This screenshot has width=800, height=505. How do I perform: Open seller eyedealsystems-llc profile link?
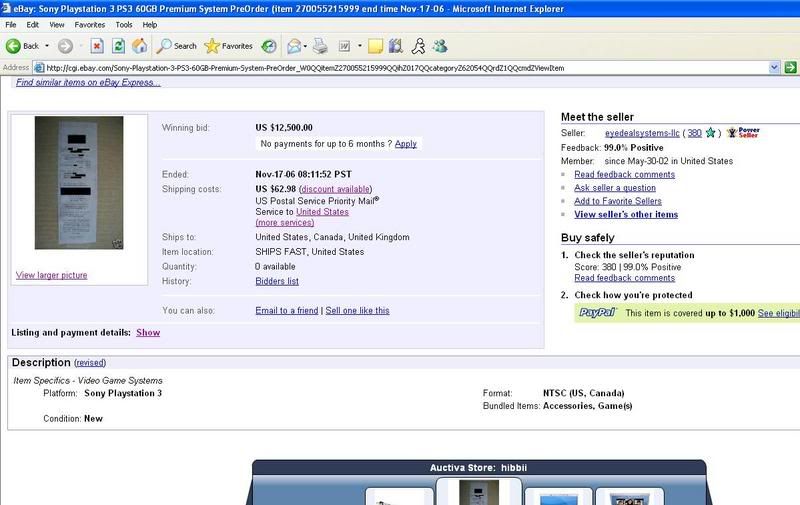click(x=642, y=133)
